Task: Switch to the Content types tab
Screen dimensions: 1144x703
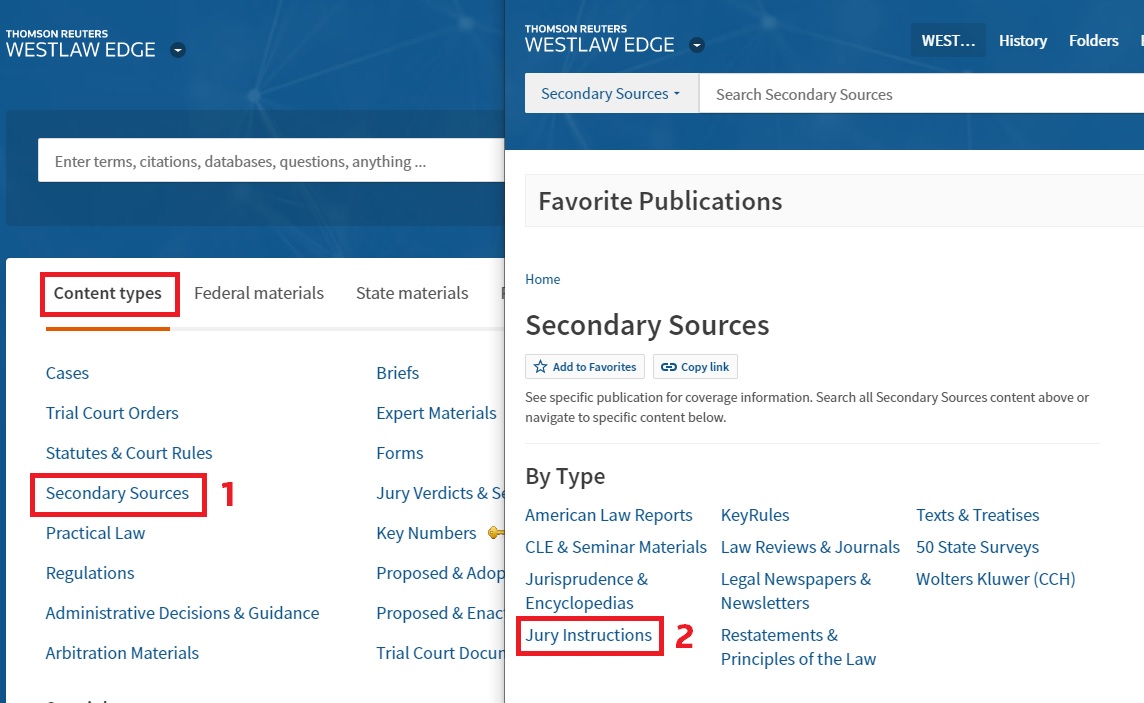Action: point(108,293)
